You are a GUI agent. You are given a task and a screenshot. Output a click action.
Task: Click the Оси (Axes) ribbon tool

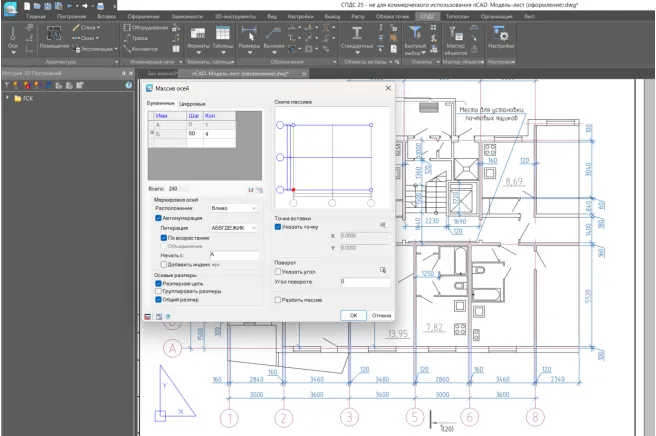(x=13, y=36)
